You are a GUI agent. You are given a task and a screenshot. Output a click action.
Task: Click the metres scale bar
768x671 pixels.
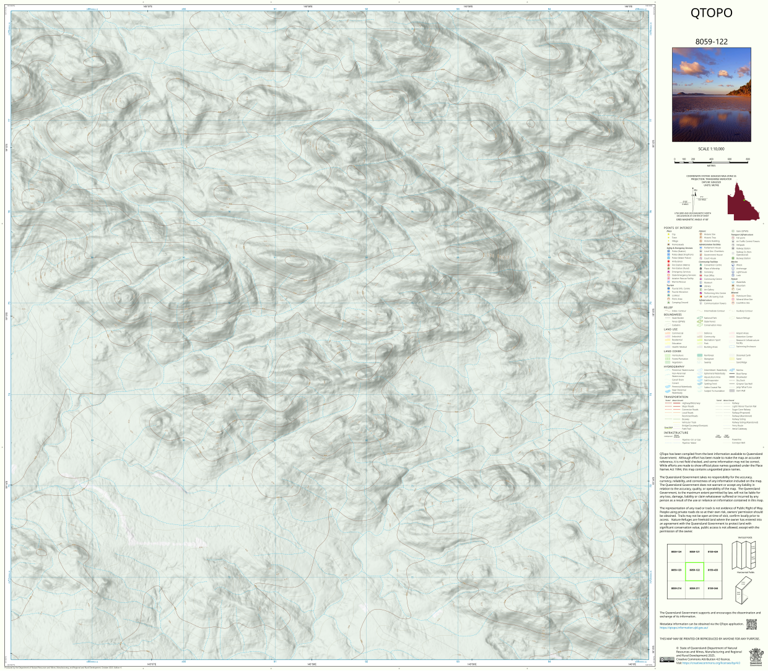(x=711, y=160)
